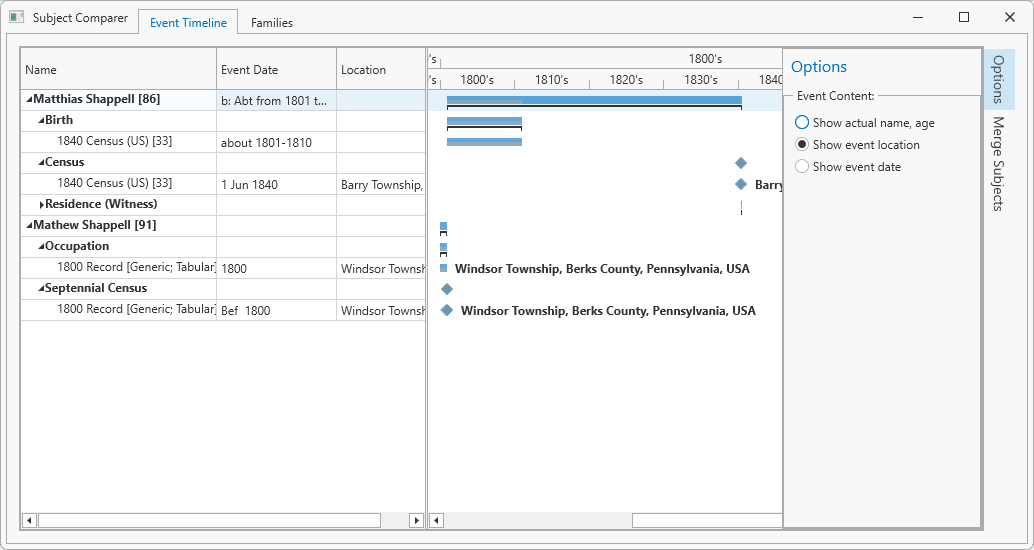Viewport: 1034px width, 550px height.
Task: Click right arrow of name grid scrollbar
Action: pos(417,521)
